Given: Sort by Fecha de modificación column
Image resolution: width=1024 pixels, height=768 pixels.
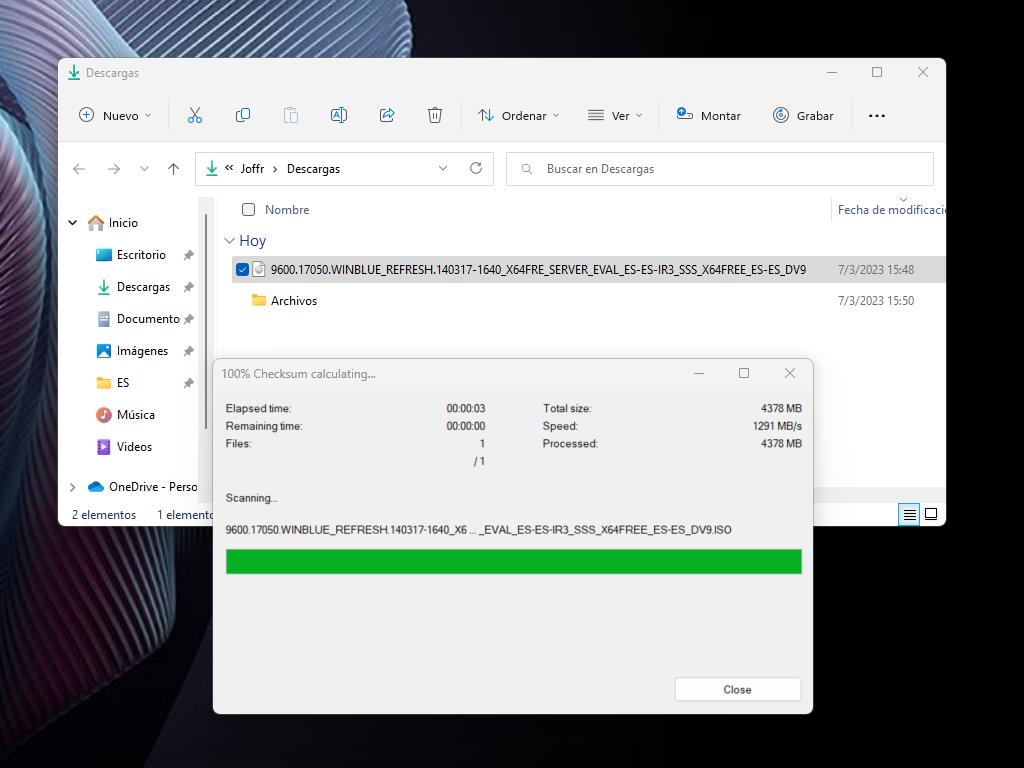Looking at the screenshot, I should point(891,210).
